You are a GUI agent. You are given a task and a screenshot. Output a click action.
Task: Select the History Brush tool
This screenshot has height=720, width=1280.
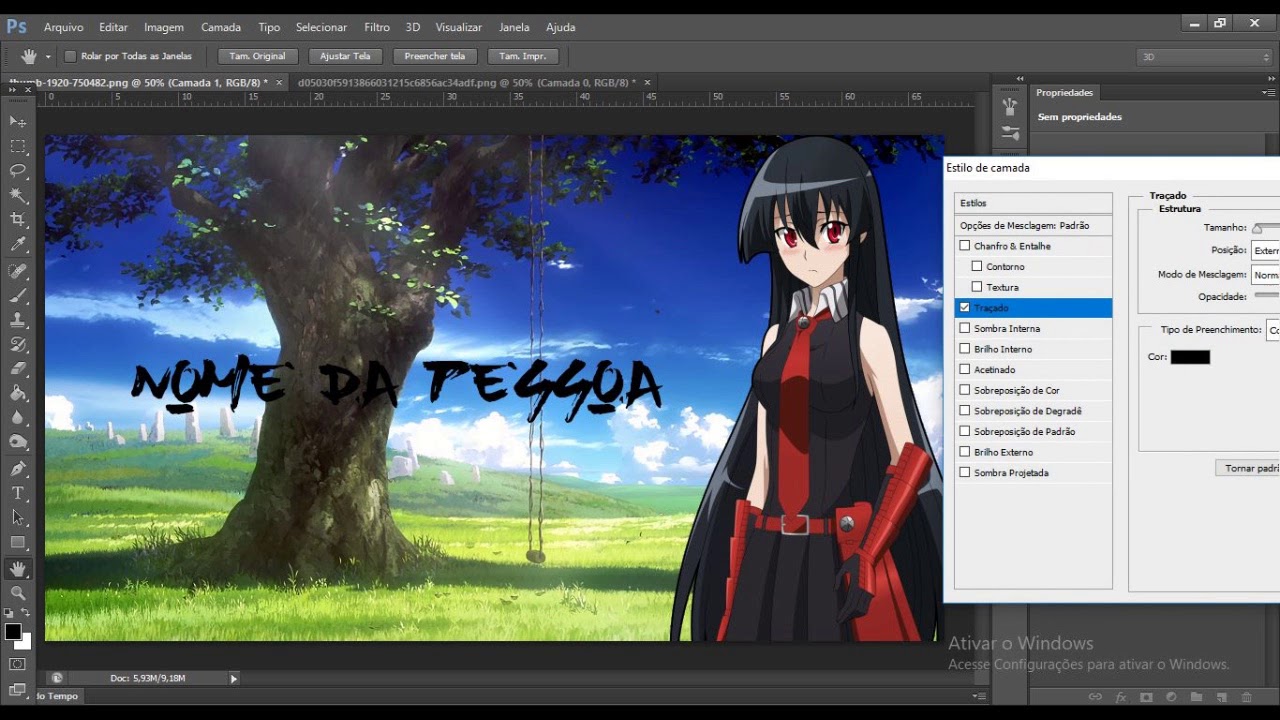18,345
